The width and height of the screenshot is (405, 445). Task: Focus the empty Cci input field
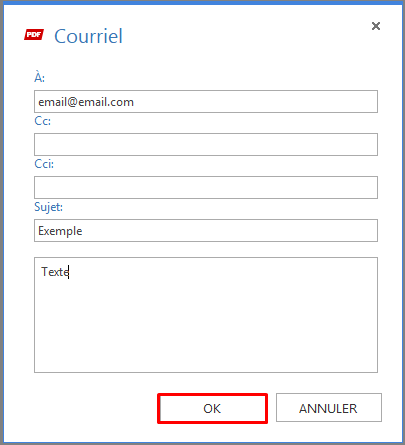(x=206, y=187)
